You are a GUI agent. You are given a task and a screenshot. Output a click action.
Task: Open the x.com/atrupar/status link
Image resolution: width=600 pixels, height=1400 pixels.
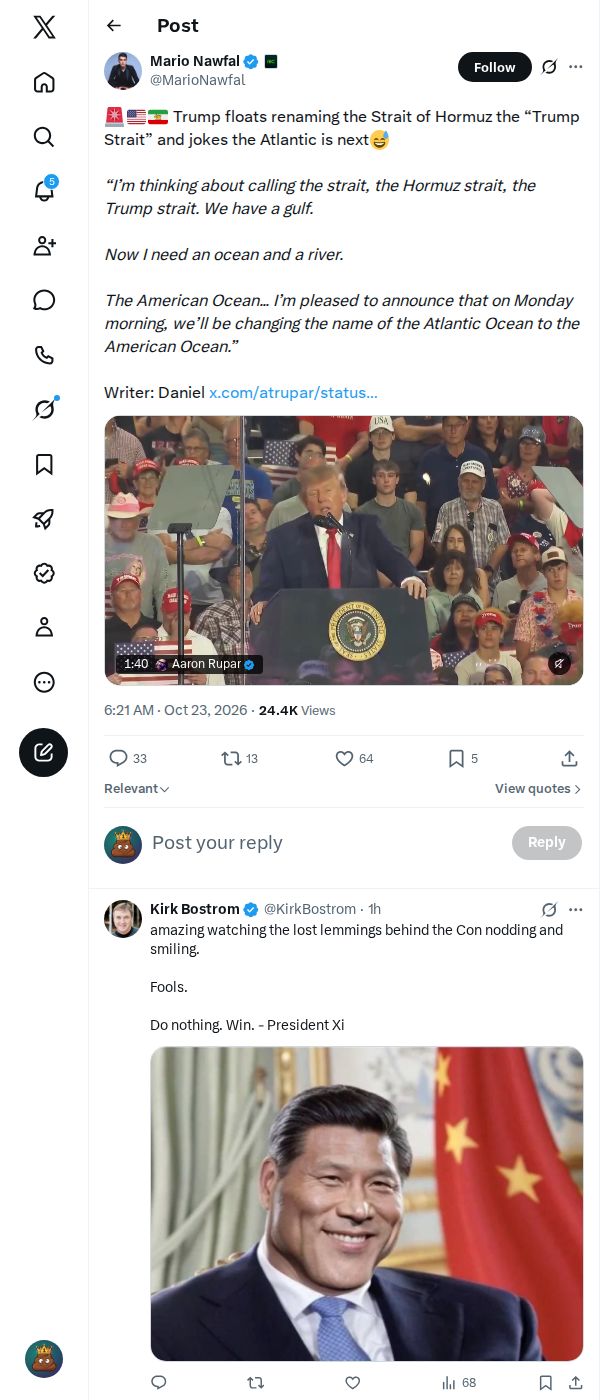tap(293, 393)
